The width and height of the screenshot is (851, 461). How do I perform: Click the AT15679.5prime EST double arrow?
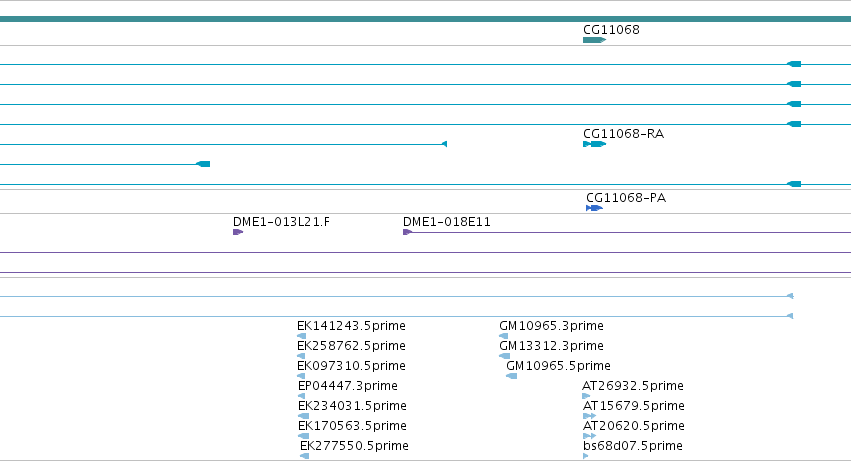(589, 416)
